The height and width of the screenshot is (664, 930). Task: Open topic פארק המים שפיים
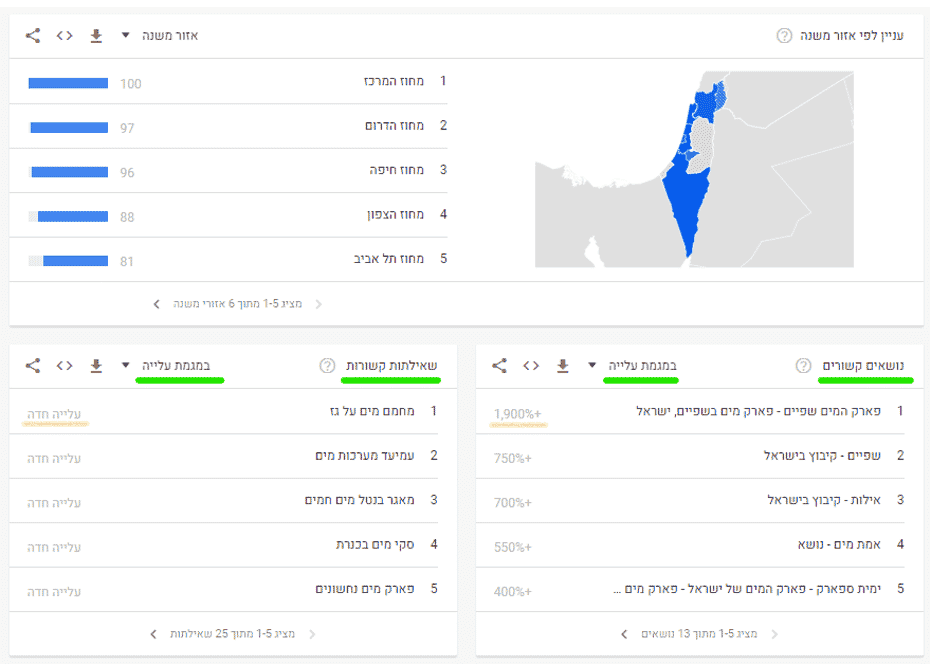point(758,411)
